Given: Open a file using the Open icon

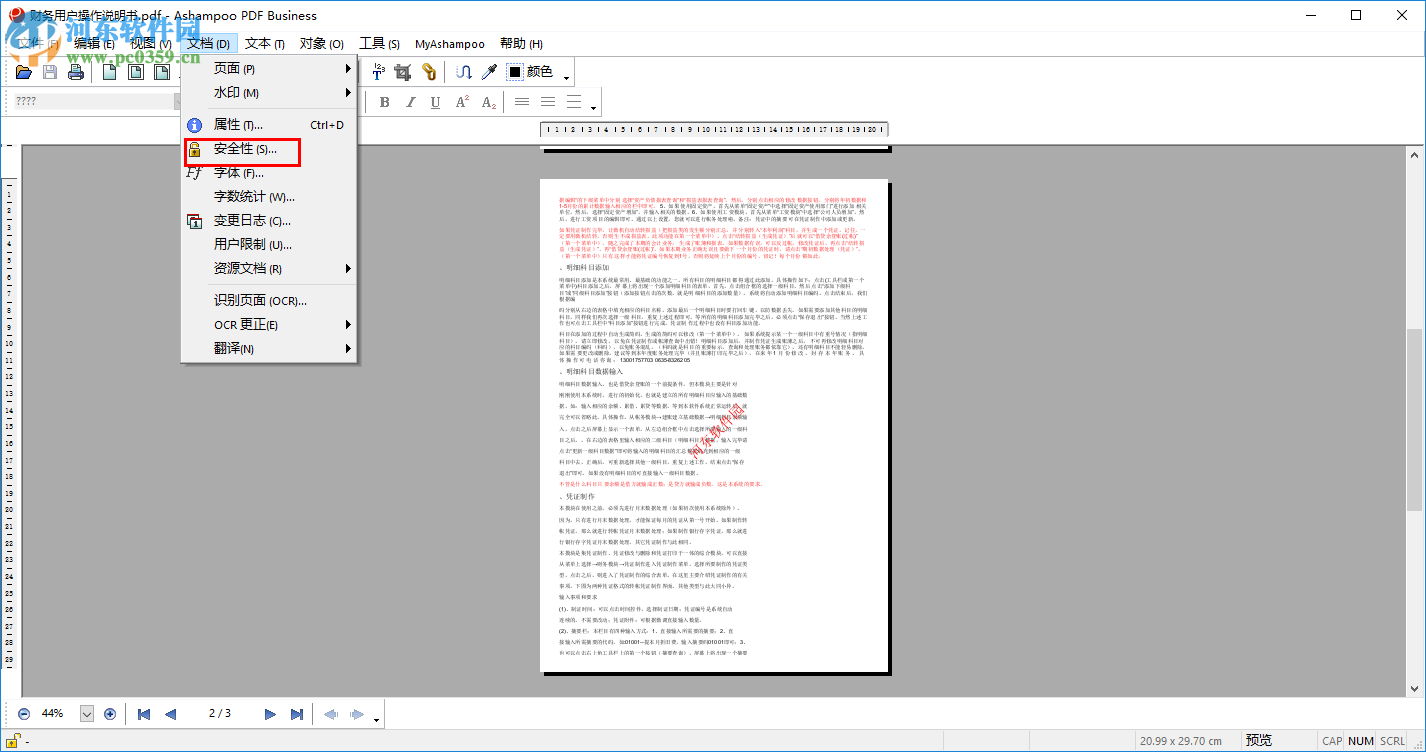Looking at the screenshot, I should (x=23, y=71).
